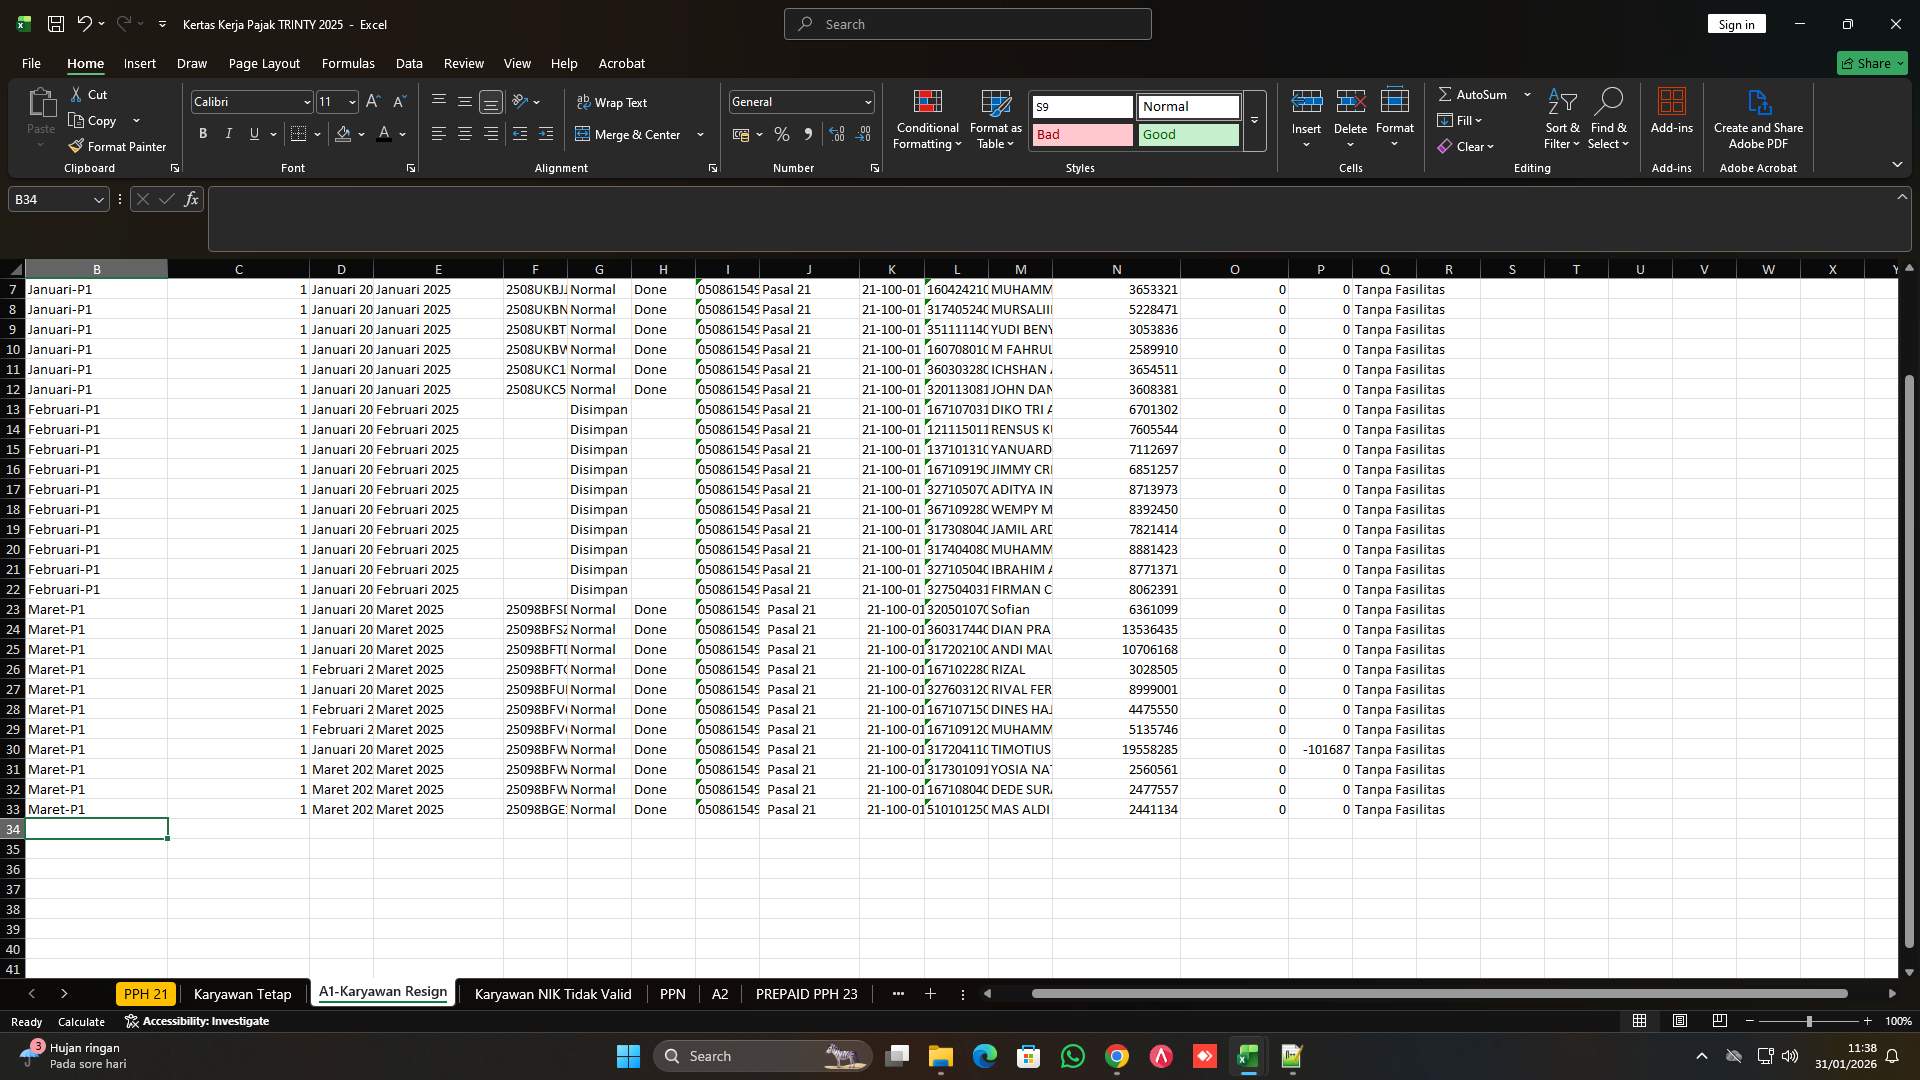The width and height of the screenshot is (1920, 1080).
Task: Select the PREPAID PPH 23 sheet
Action: 806,993
